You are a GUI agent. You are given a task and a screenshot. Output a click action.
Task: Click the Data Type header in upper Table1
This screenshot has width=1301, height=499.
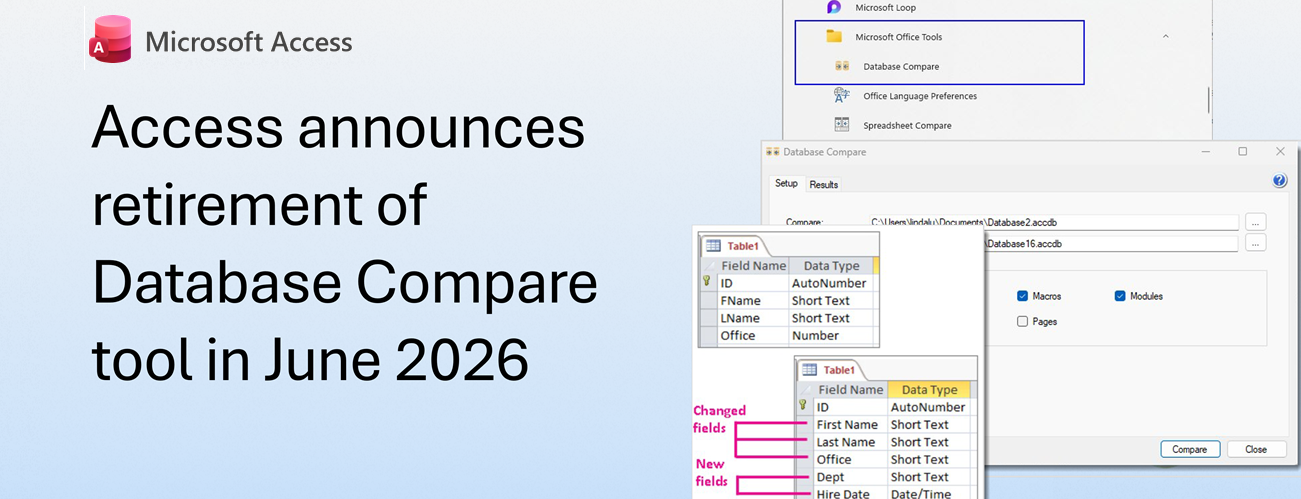(x=831, y=266)
